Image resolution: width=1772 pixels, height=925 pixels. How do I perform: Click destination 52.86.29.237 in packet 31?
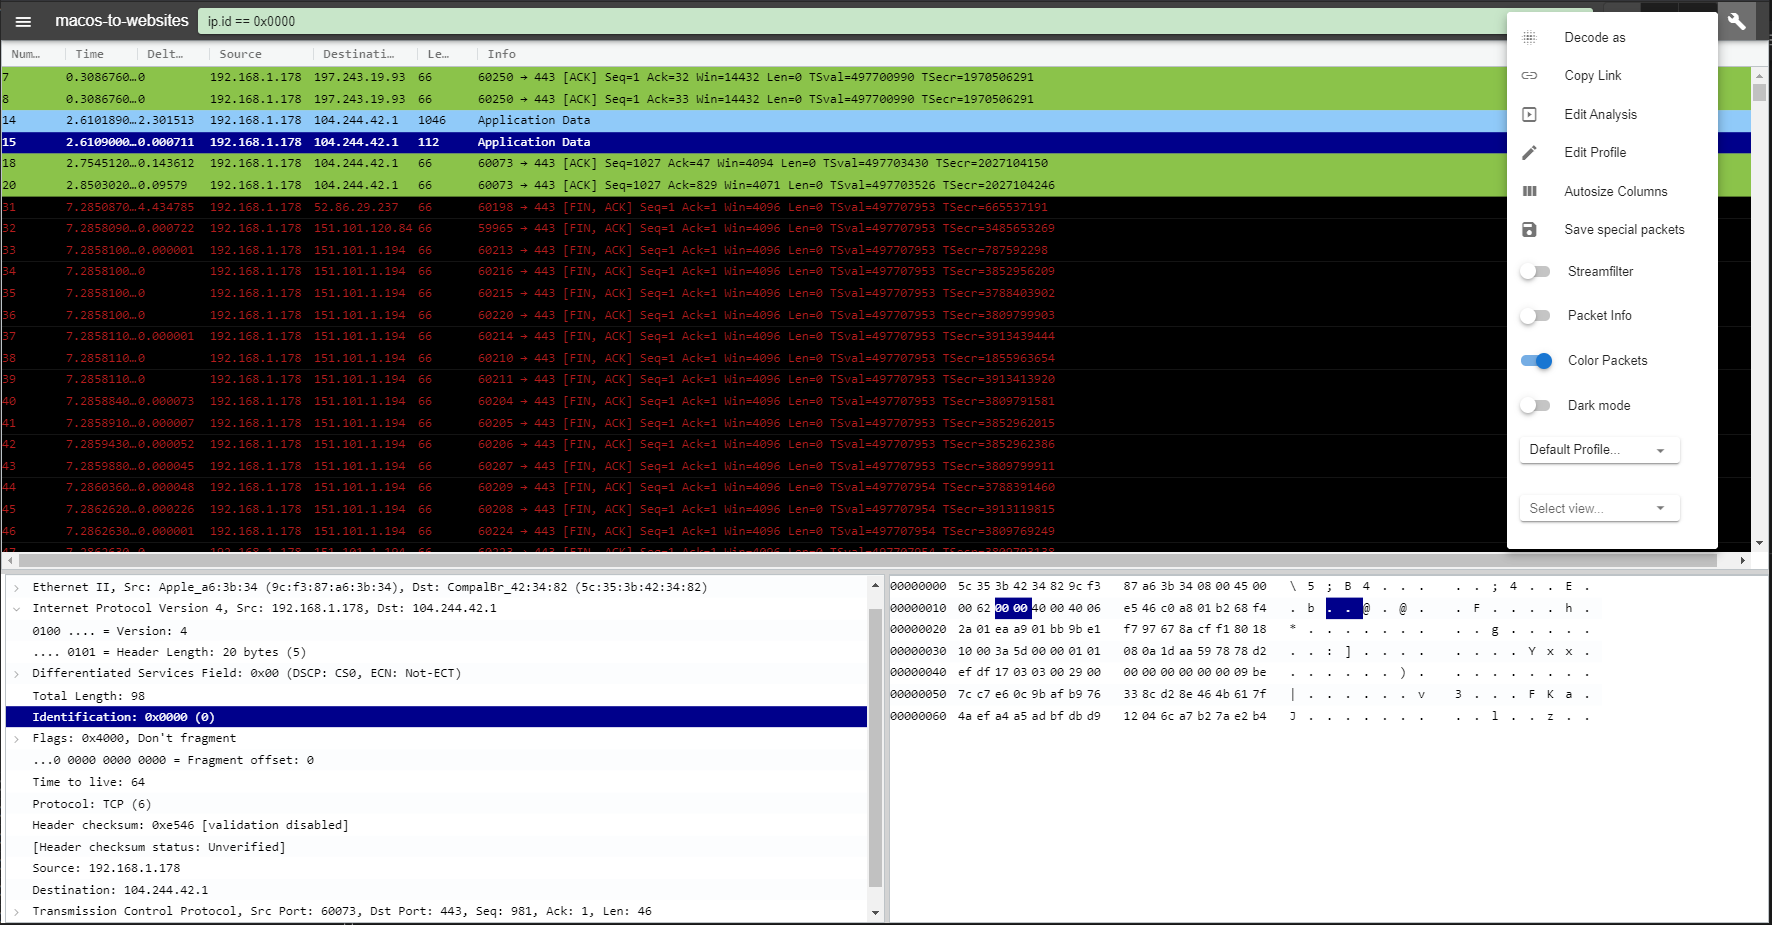click(356, 207)
